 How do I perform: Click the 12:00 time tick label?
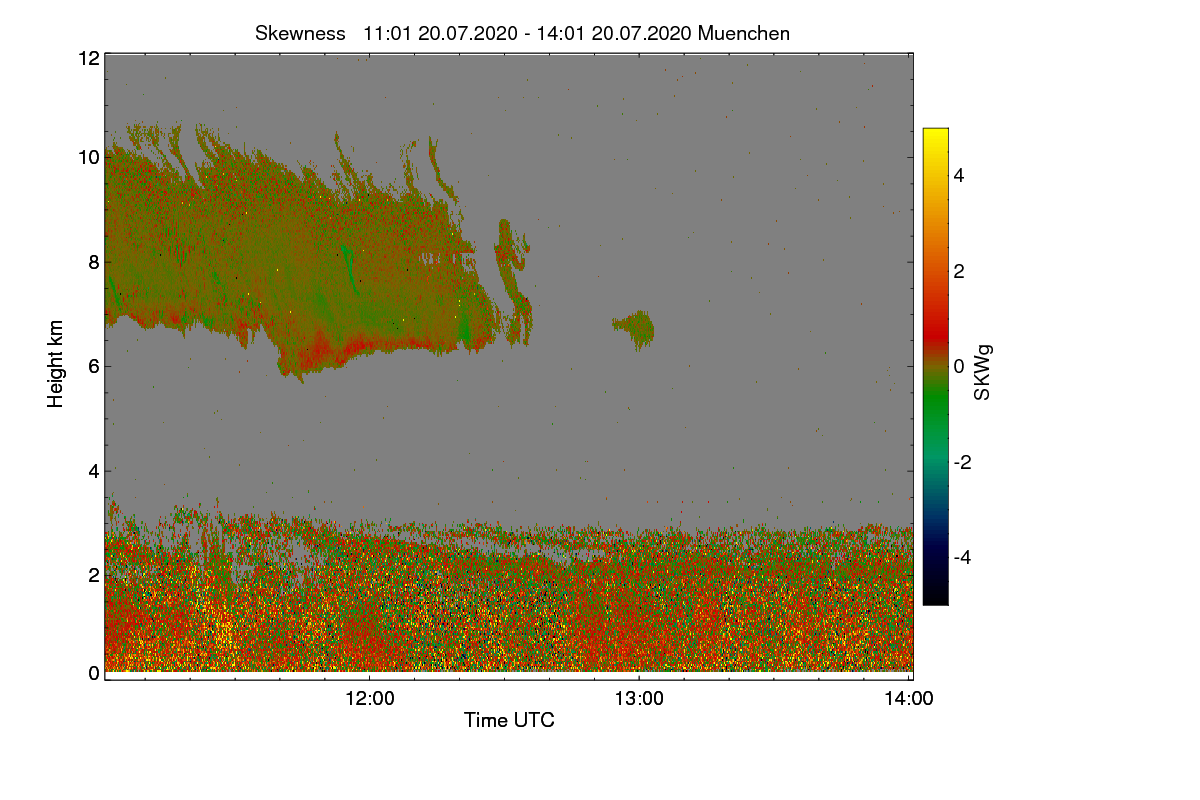point(370,699)
